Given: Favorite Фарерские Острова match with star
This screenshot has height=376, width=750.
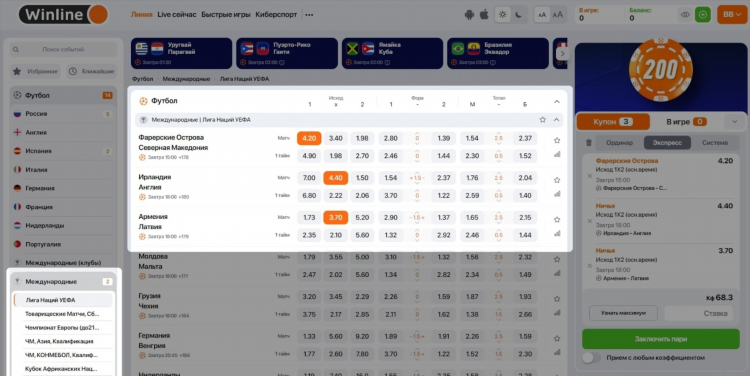Looking at the screenshot, I should (x=557, y=140).
